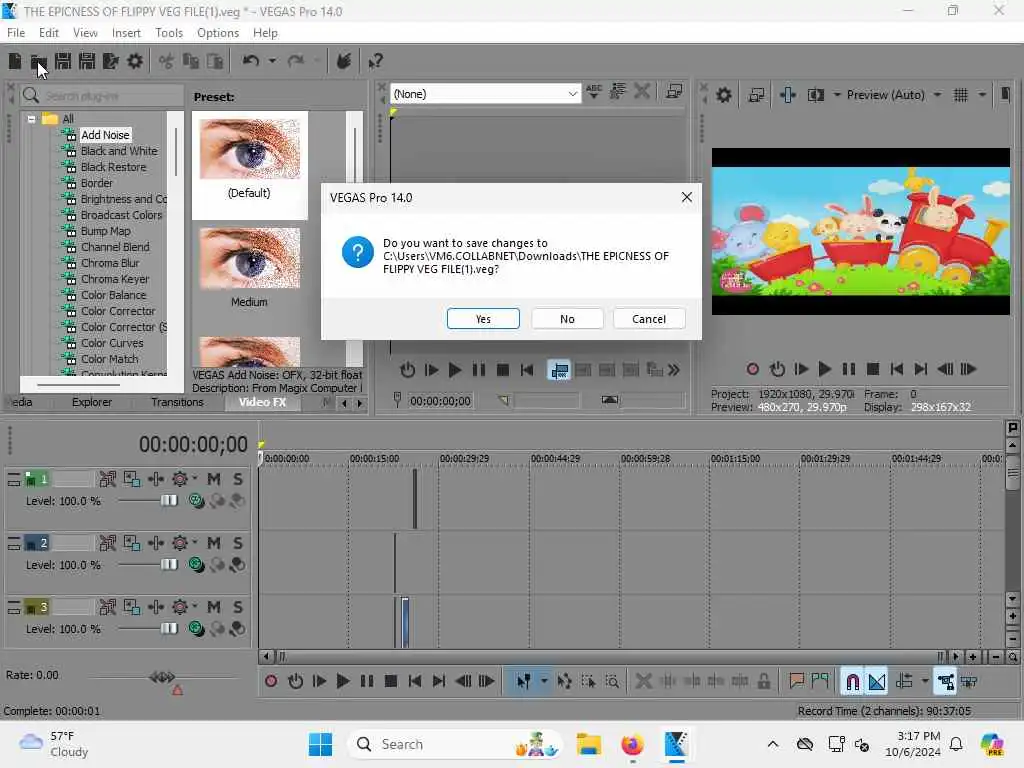Image resolution: width=1024 pixels, height=768 pixels.
Task: Click No in save dialog
Action: coord(568,319)
